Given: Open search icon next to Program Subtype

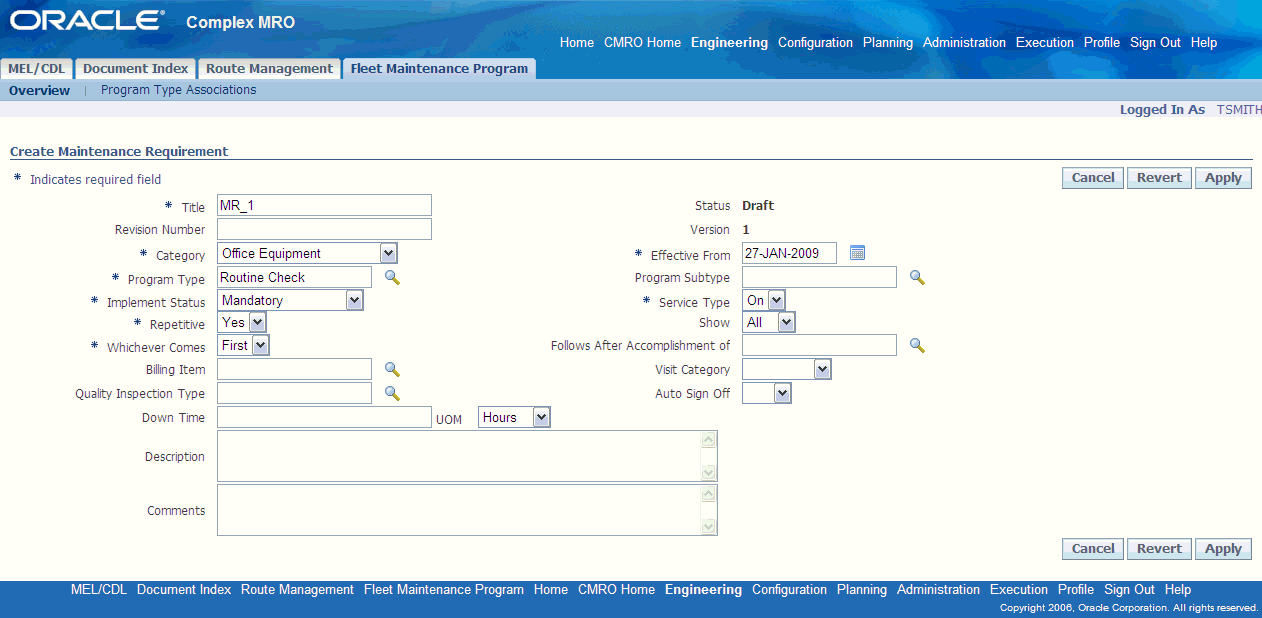Looking at the screenshot, I should 917,277.
